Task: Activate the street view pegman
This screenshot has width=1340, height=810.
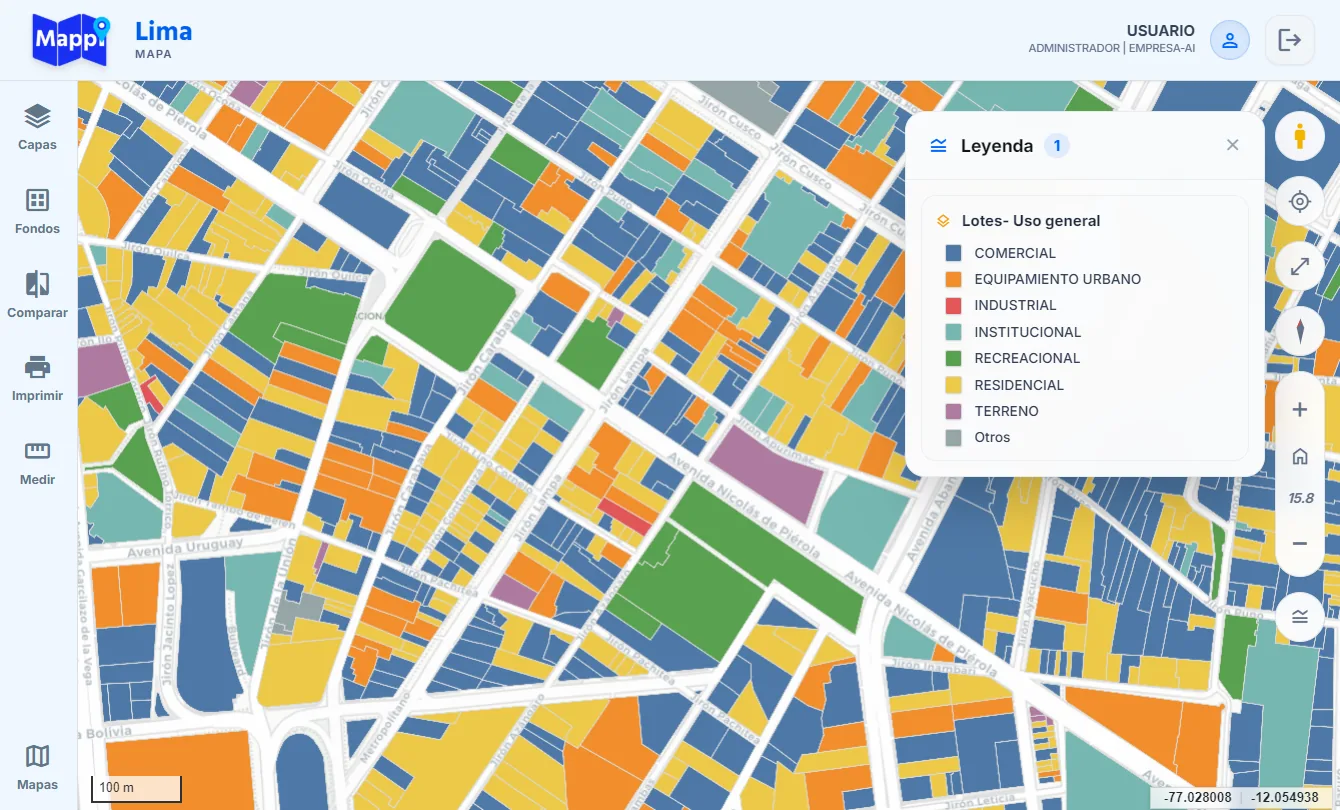Action: (x=1300, y=136)
